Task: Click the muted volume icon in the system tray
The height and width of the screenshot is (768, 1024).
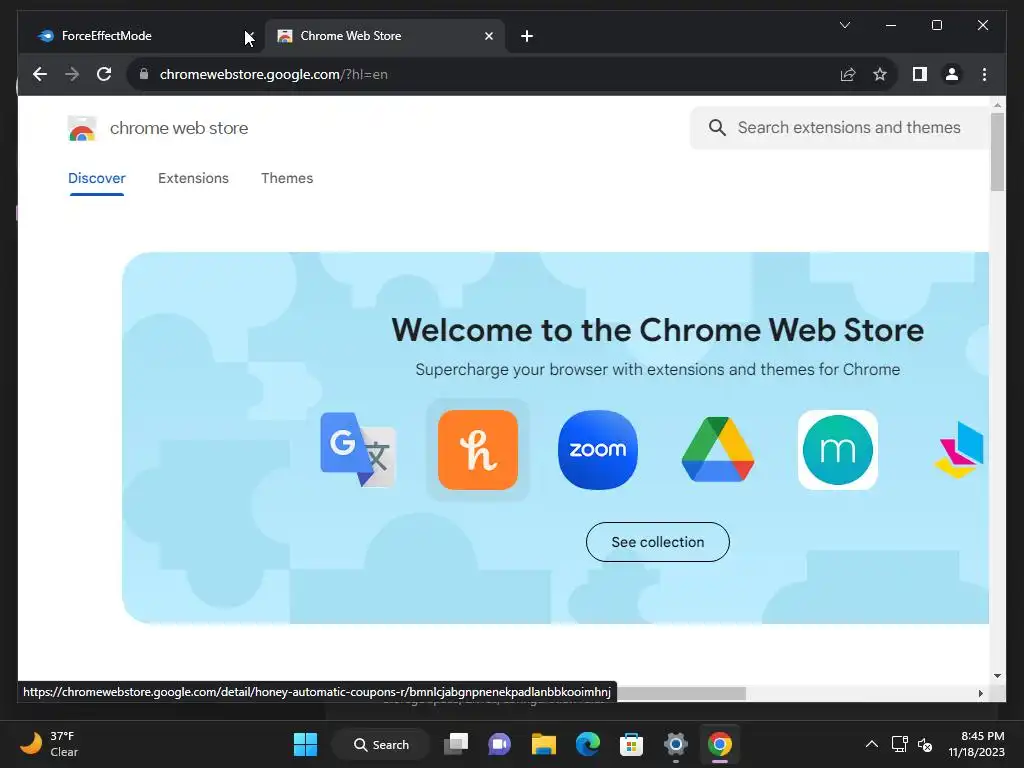Action: pos(925,744)
